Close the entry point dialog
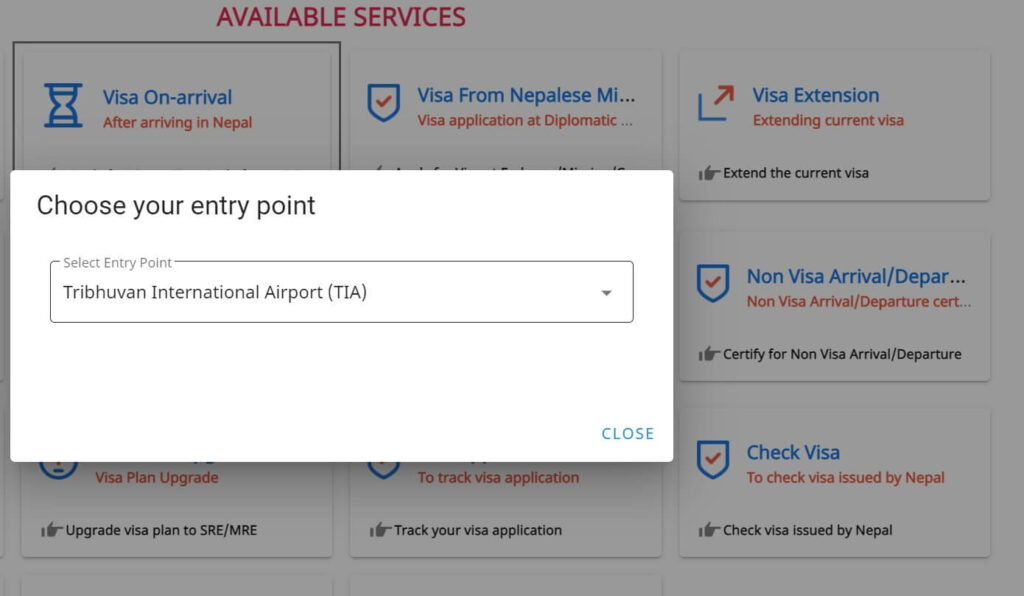 (x=628, y=433)
